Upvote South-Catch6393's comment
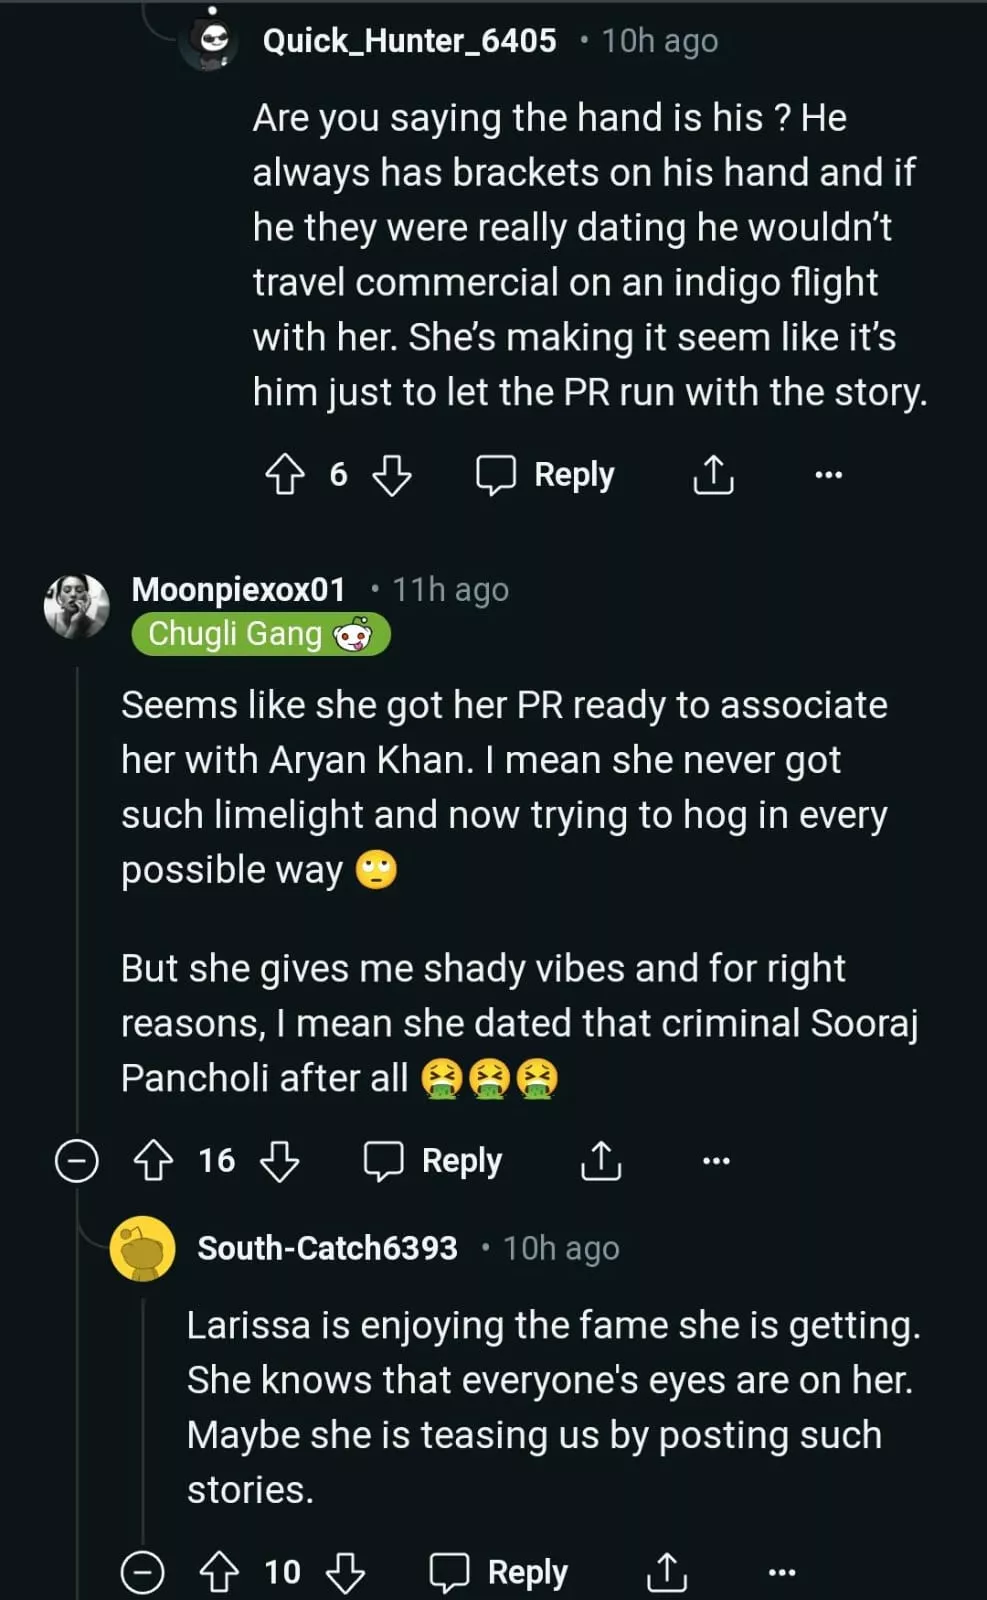Image resolution: width=987 pixels, height=1600 pixels. [x=219, y=1572]
